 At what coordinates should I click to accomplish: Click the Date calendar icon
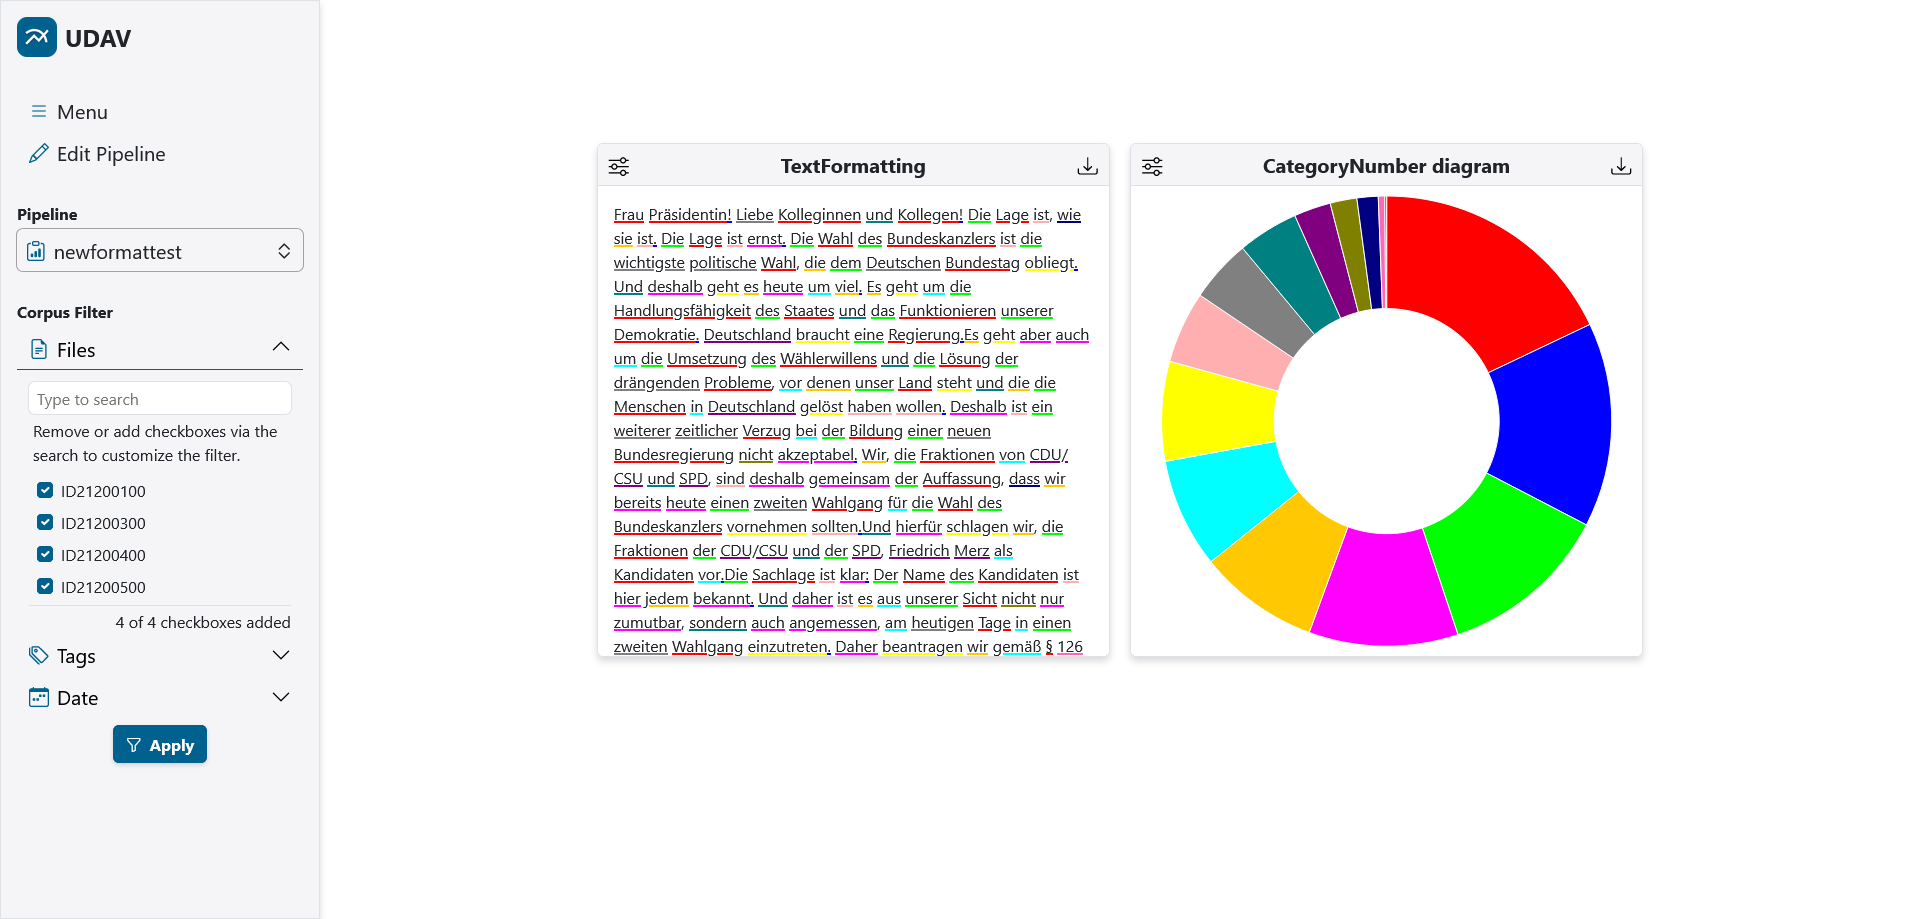(39, 698)
